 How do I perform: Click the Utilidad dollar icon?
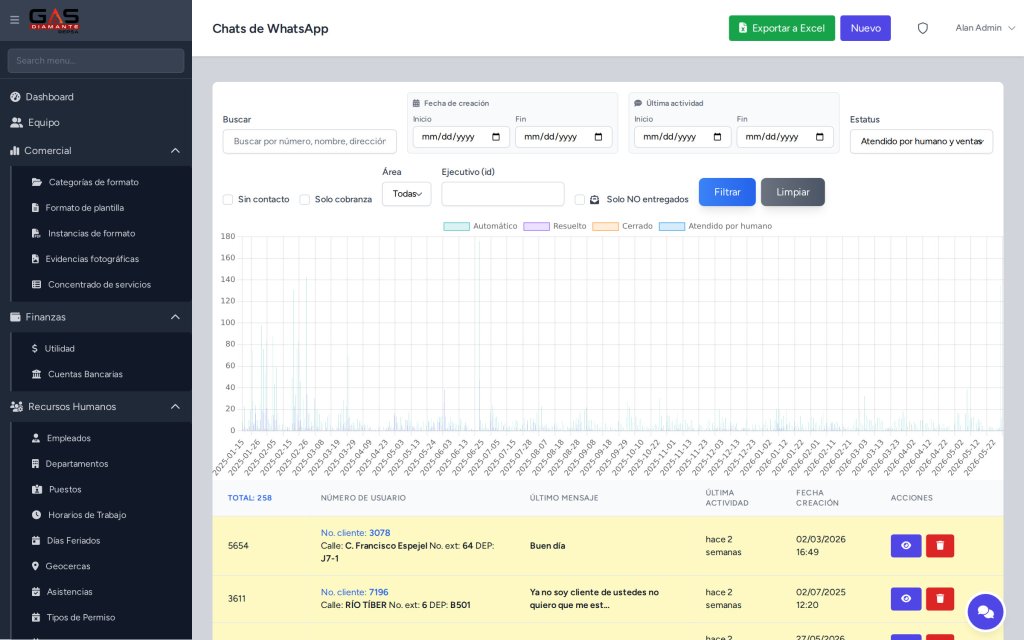[35, 349]
